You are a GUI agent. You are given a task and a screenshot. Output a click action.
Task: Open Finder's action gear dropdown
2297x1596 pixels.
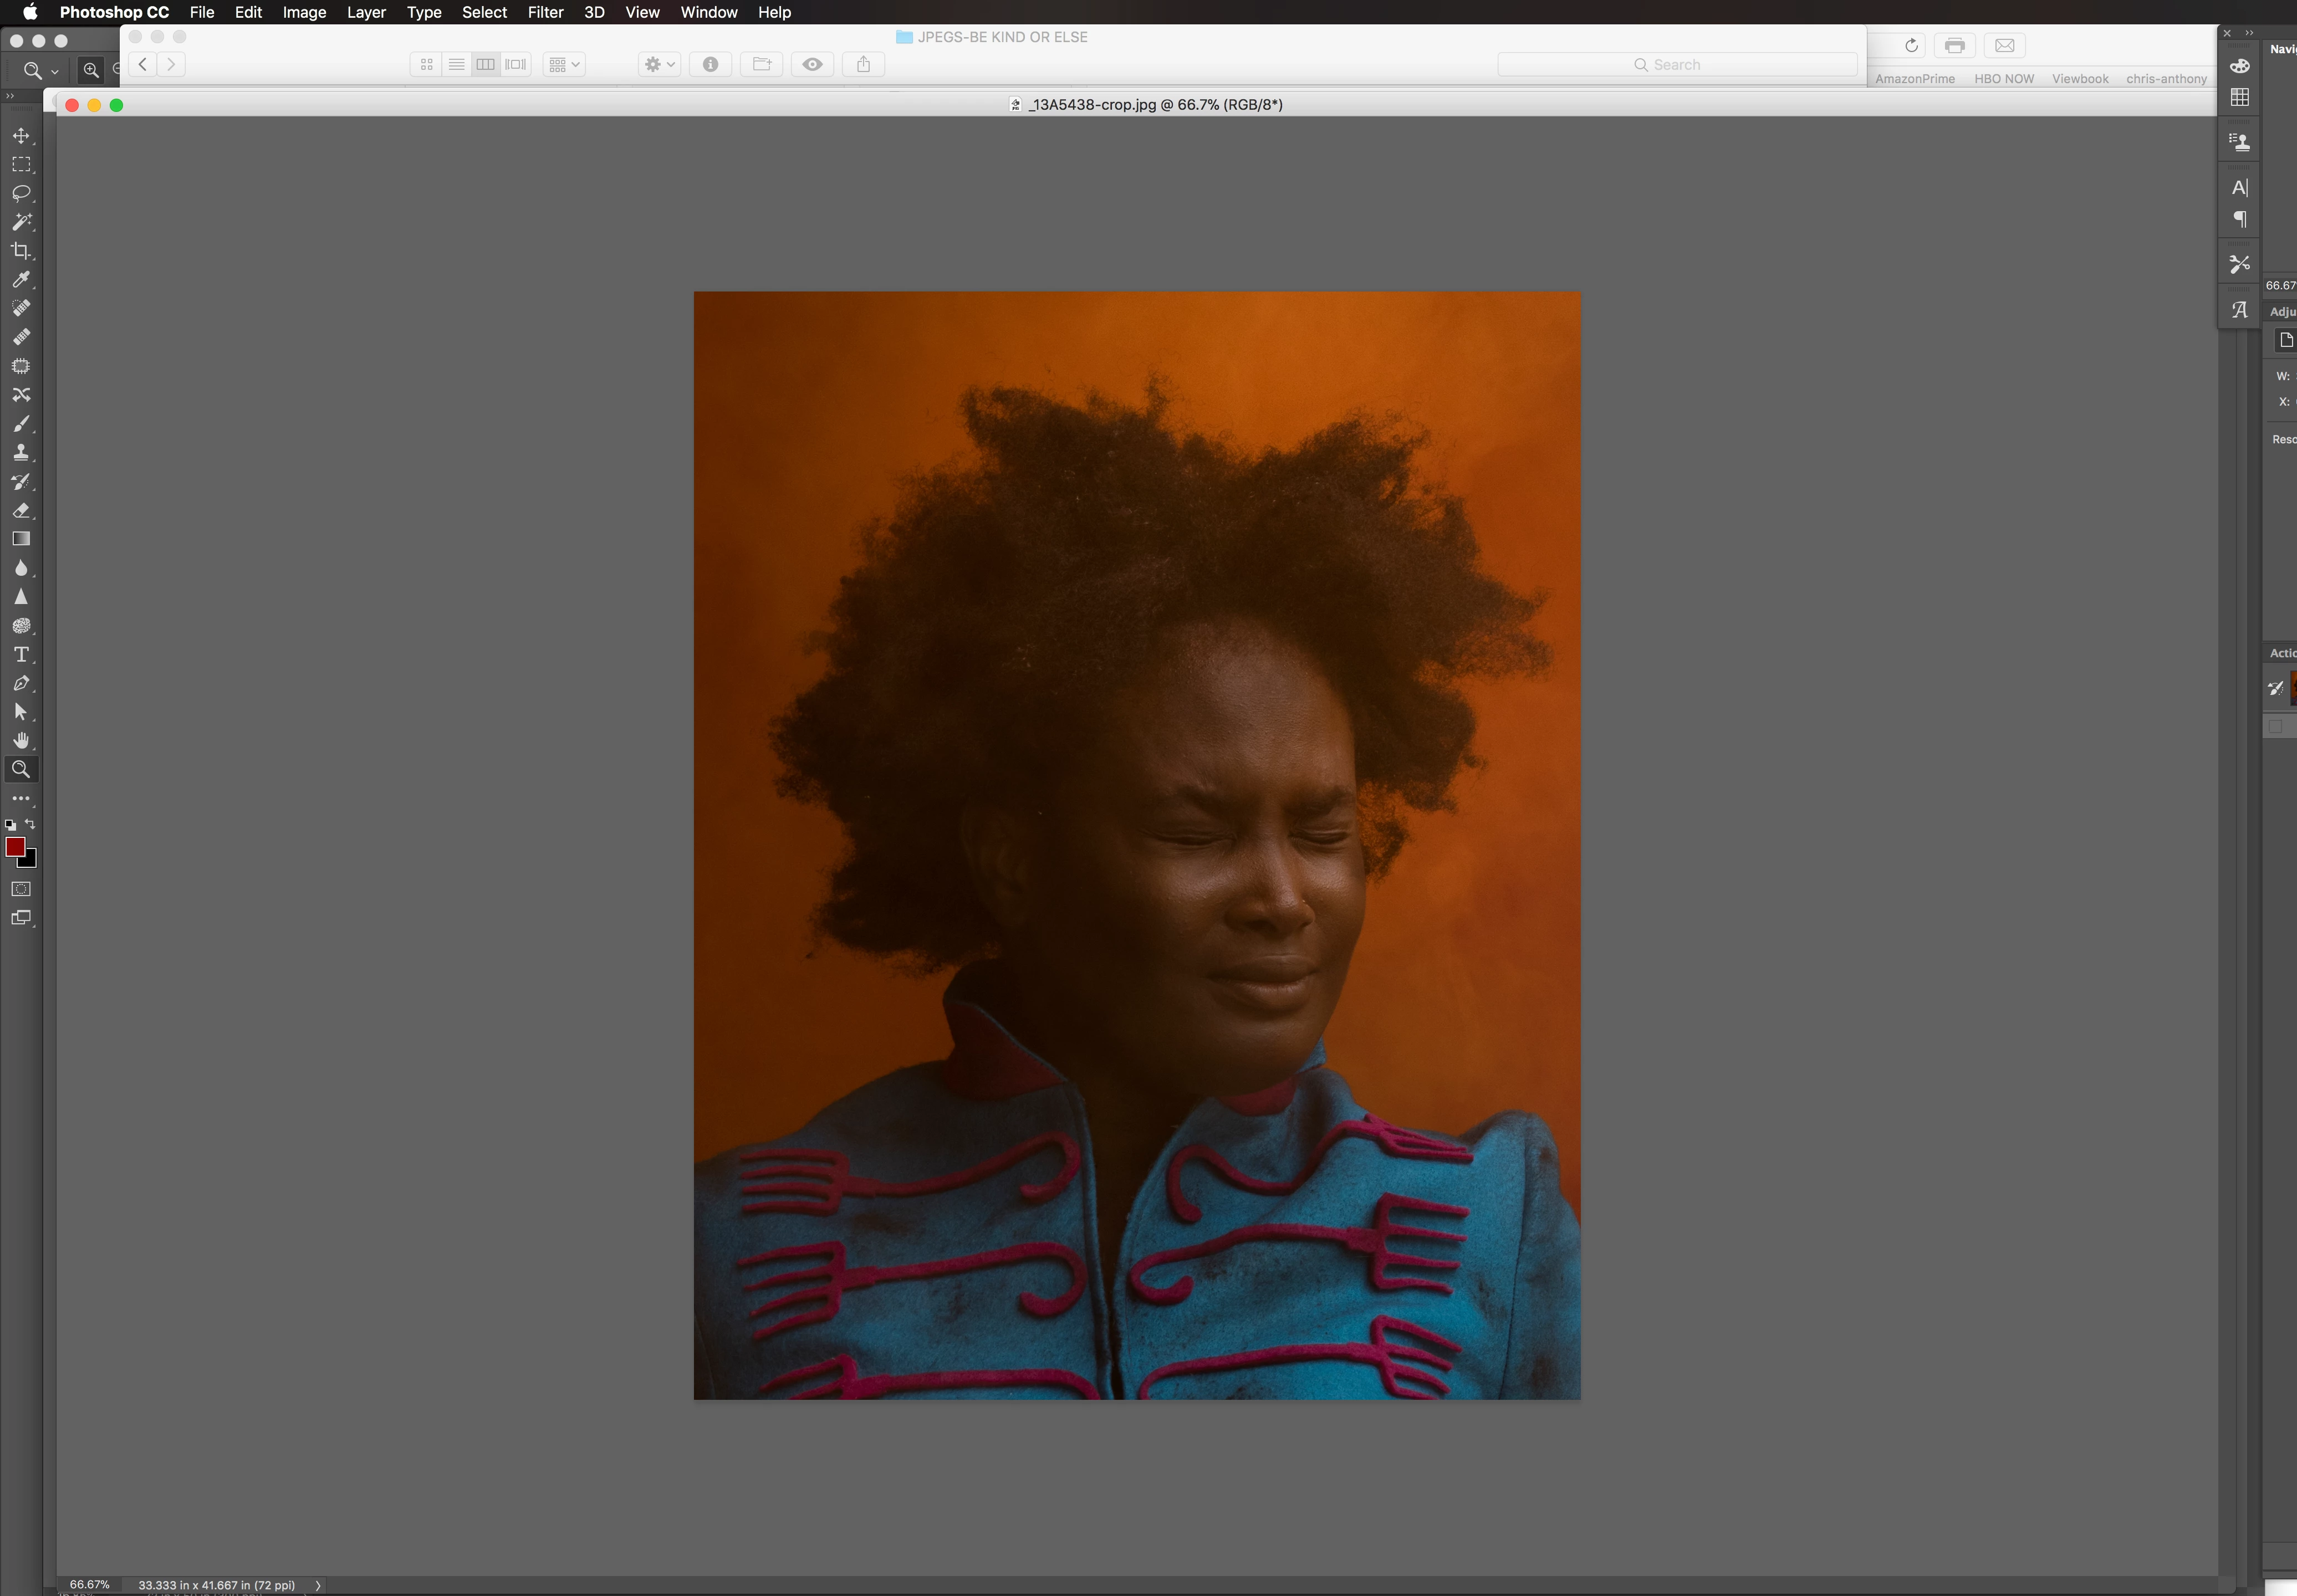click(x=659, y=65)
